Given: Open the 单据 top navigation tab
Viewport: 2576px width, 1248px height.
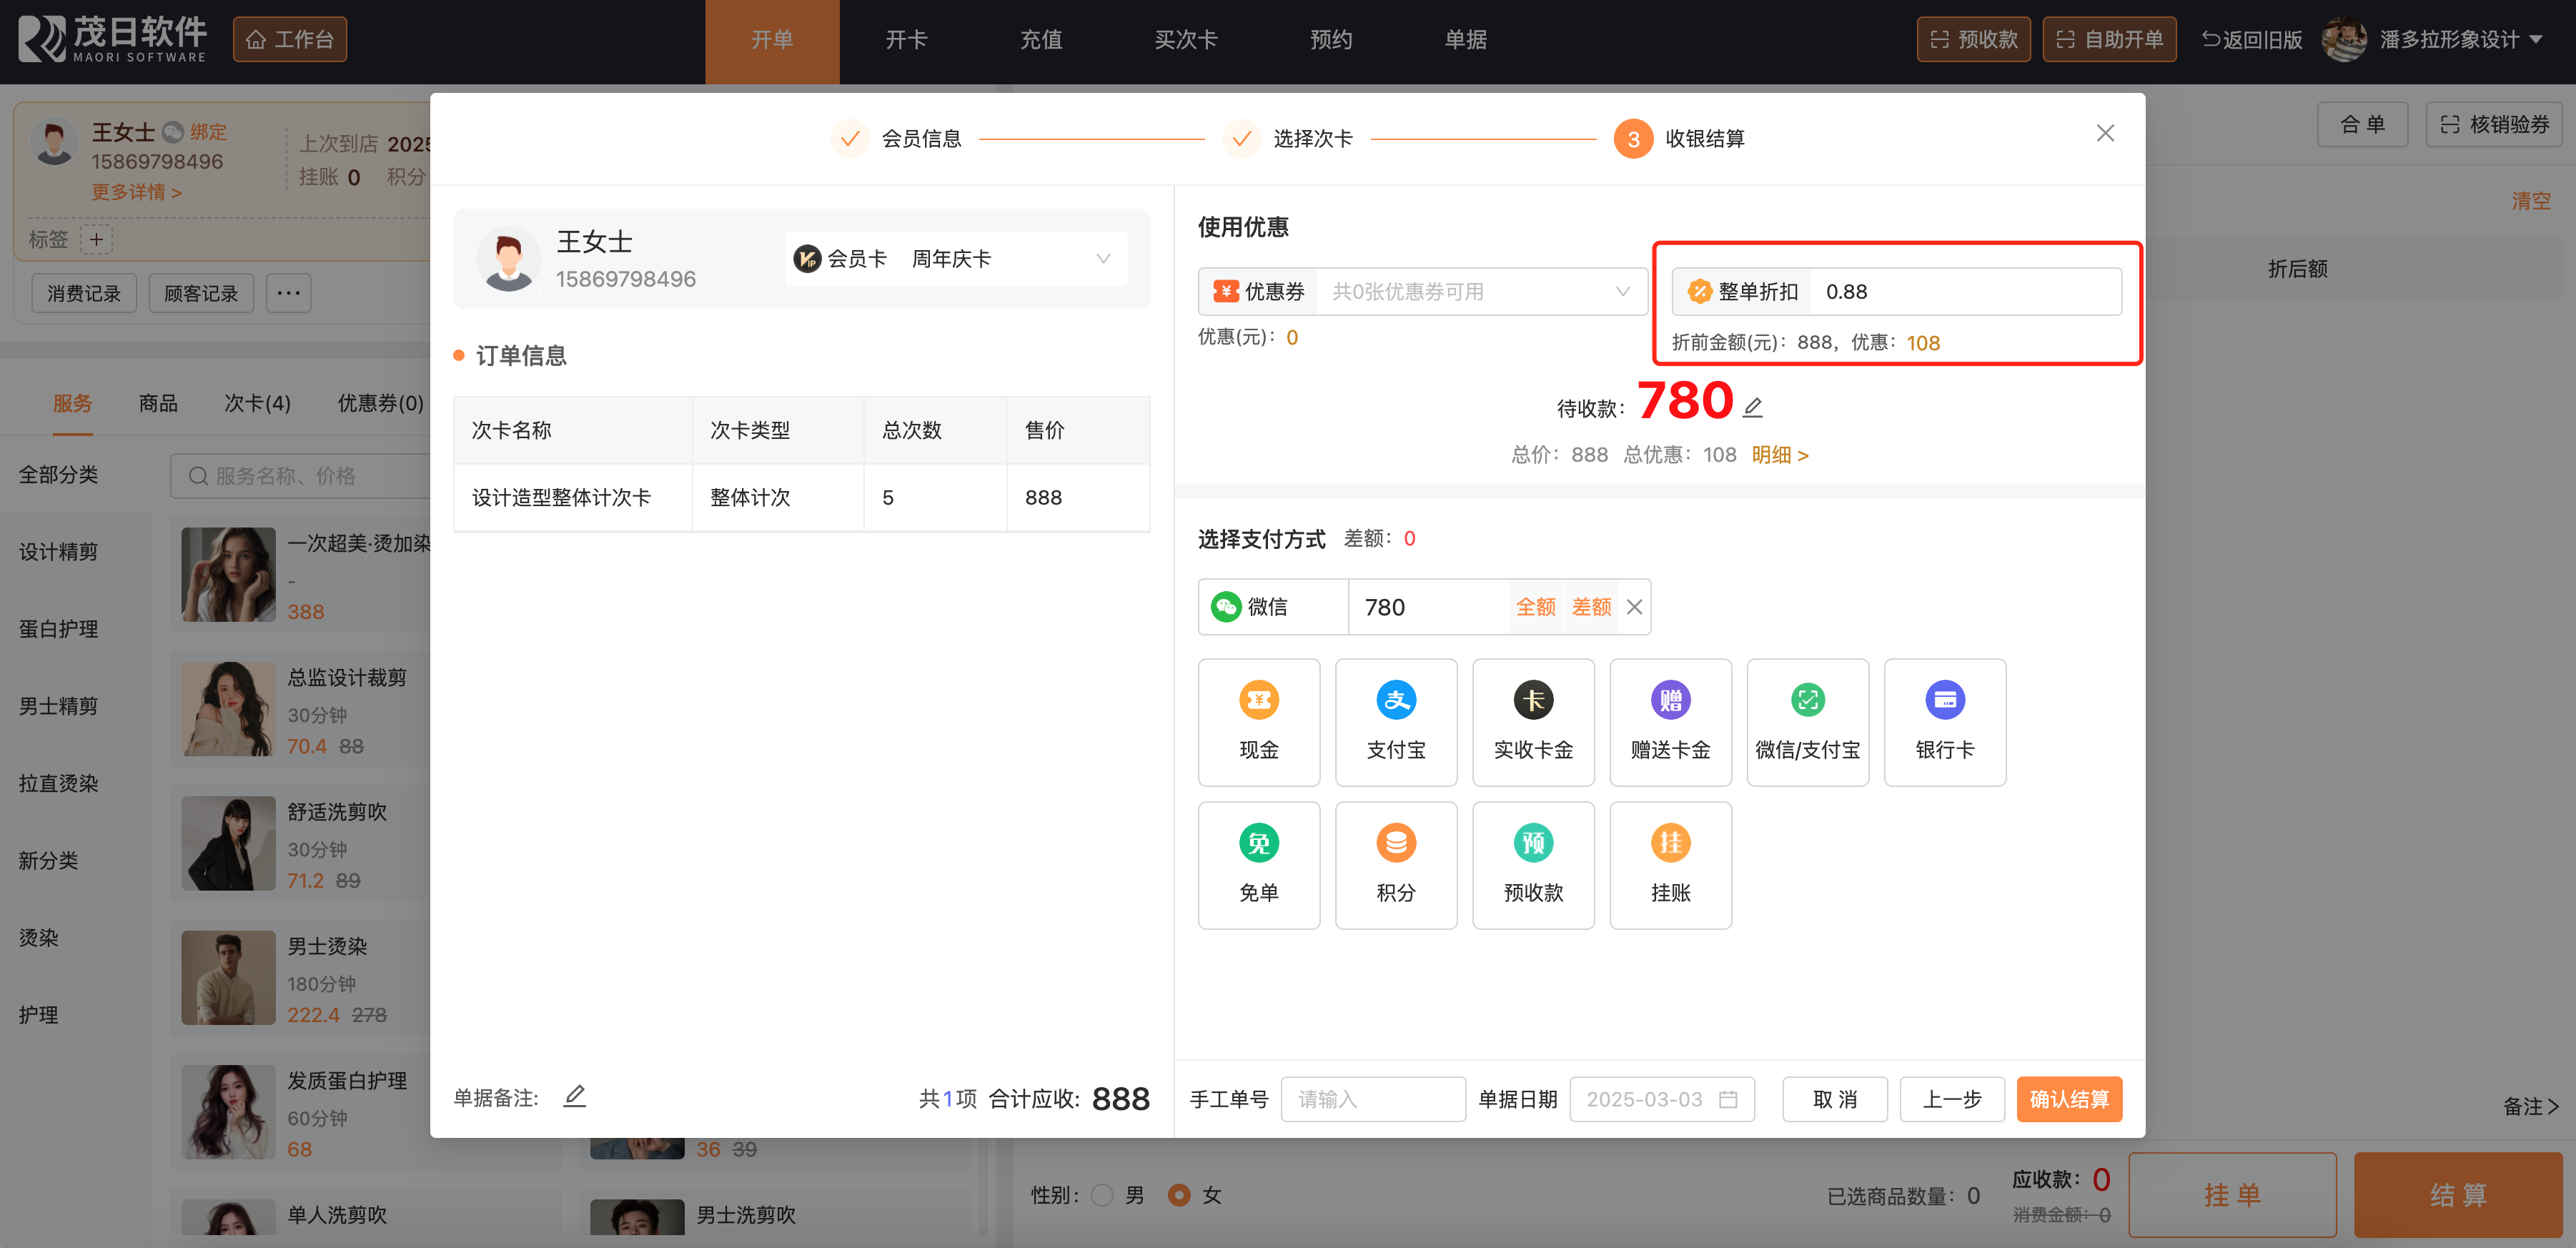Looking at the screenshot, I should tap(1465, 39).
